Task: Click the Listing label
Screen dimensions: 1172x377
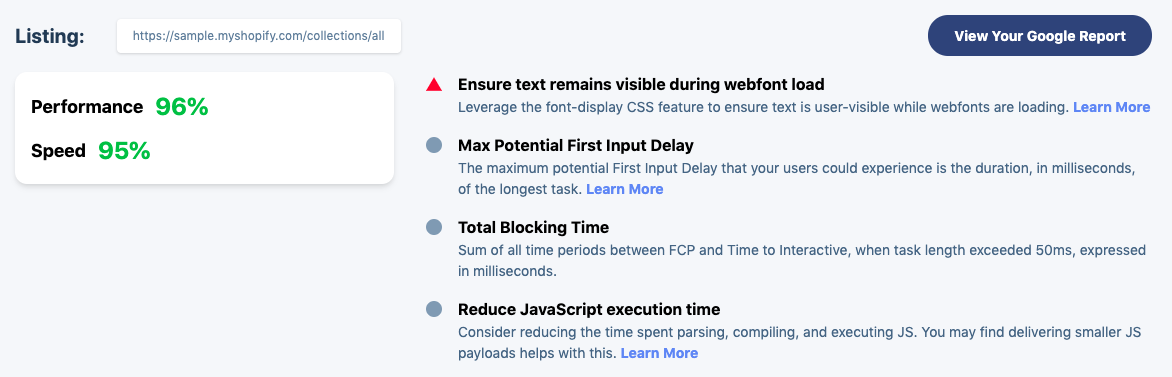Action: pyautogui.click(x=50, y=36)
